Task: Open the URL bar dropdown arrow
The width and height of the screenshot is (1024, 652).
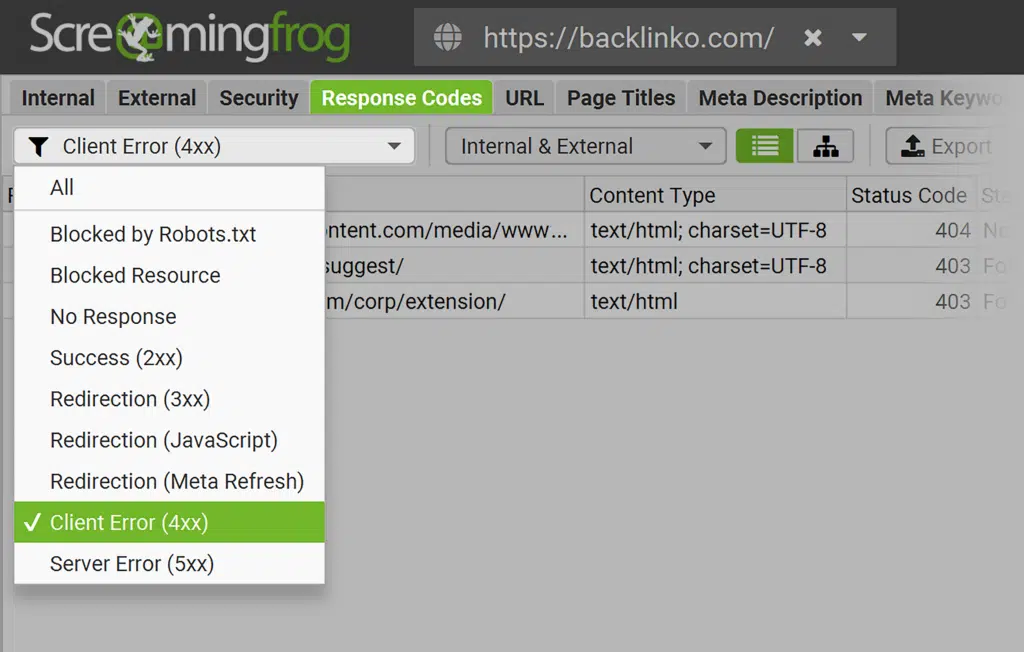Action: point(859,38)
